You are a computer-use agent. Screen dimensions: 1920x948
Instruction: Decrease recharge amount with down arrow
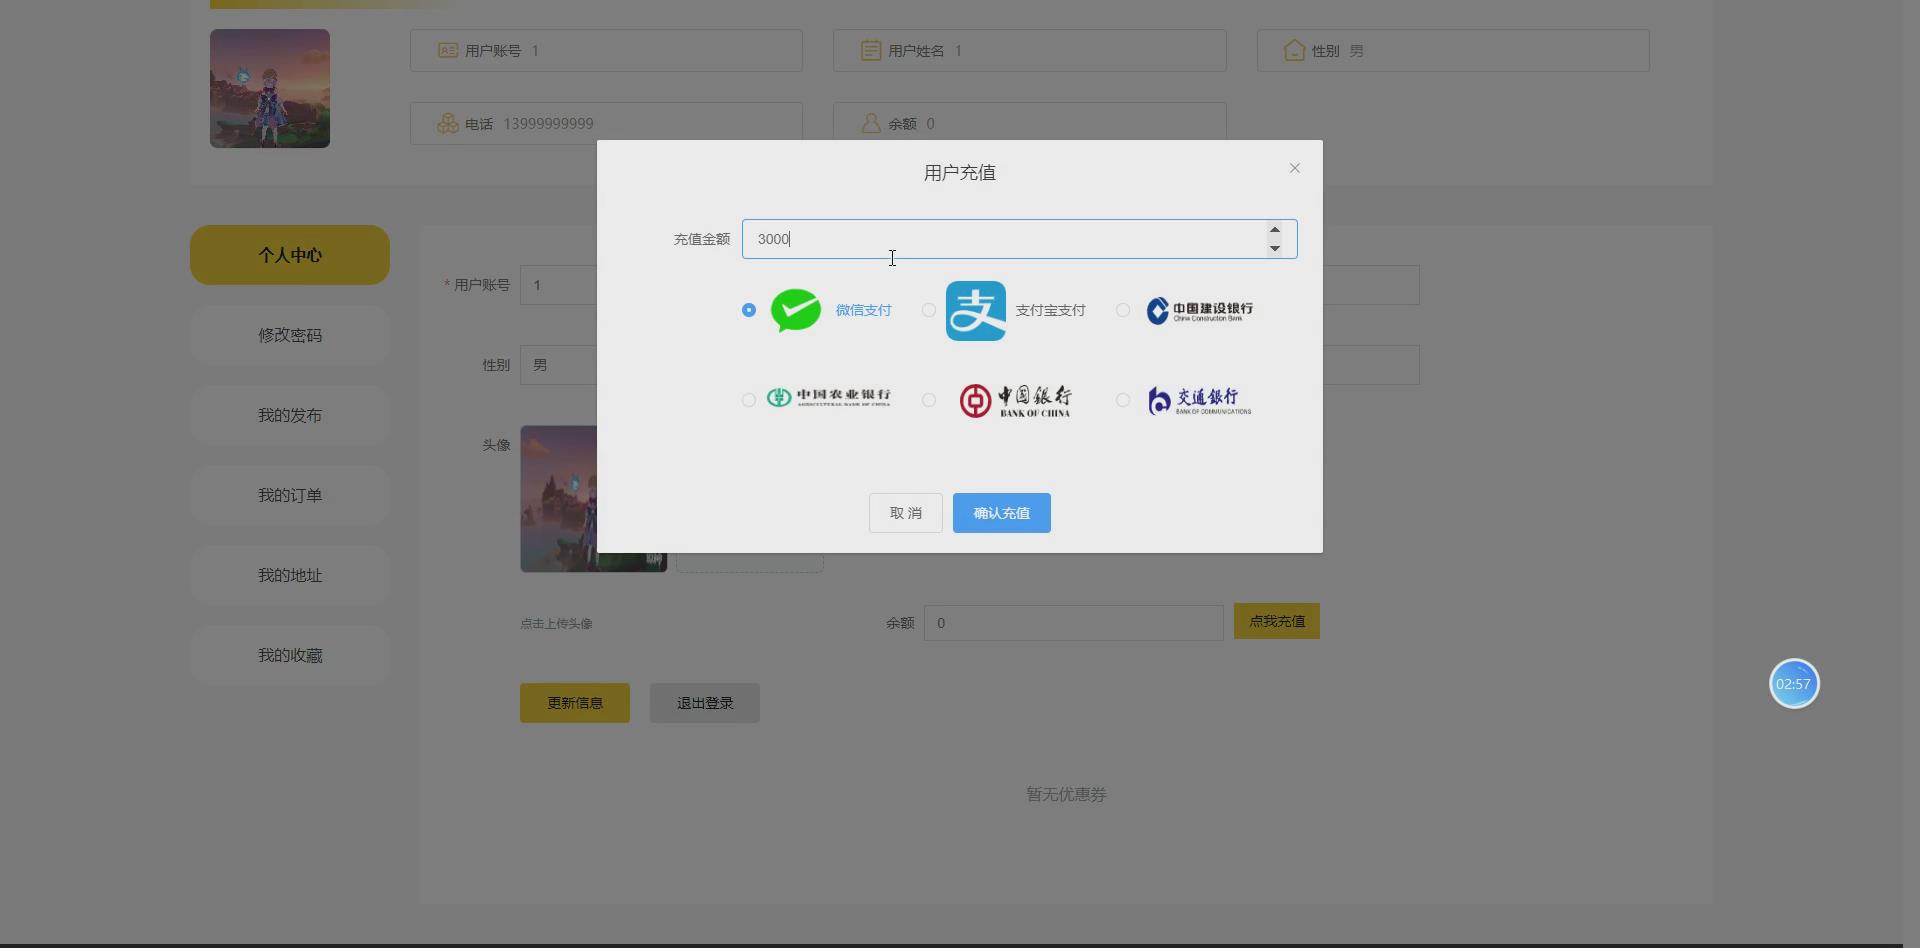click(x=1275, y=248)
